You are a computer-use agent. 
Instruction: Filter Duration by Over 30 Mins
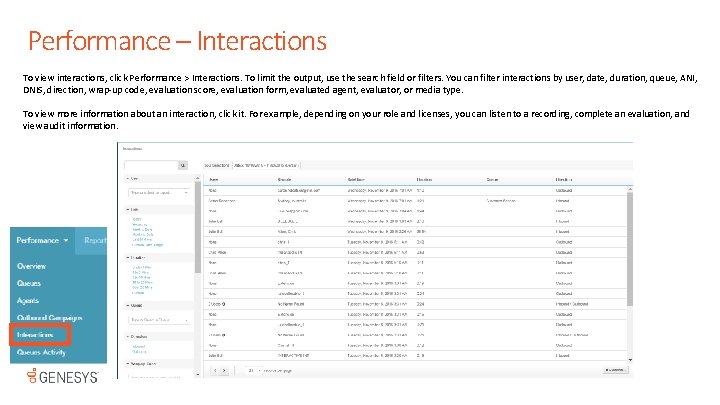tap(142, 287)
